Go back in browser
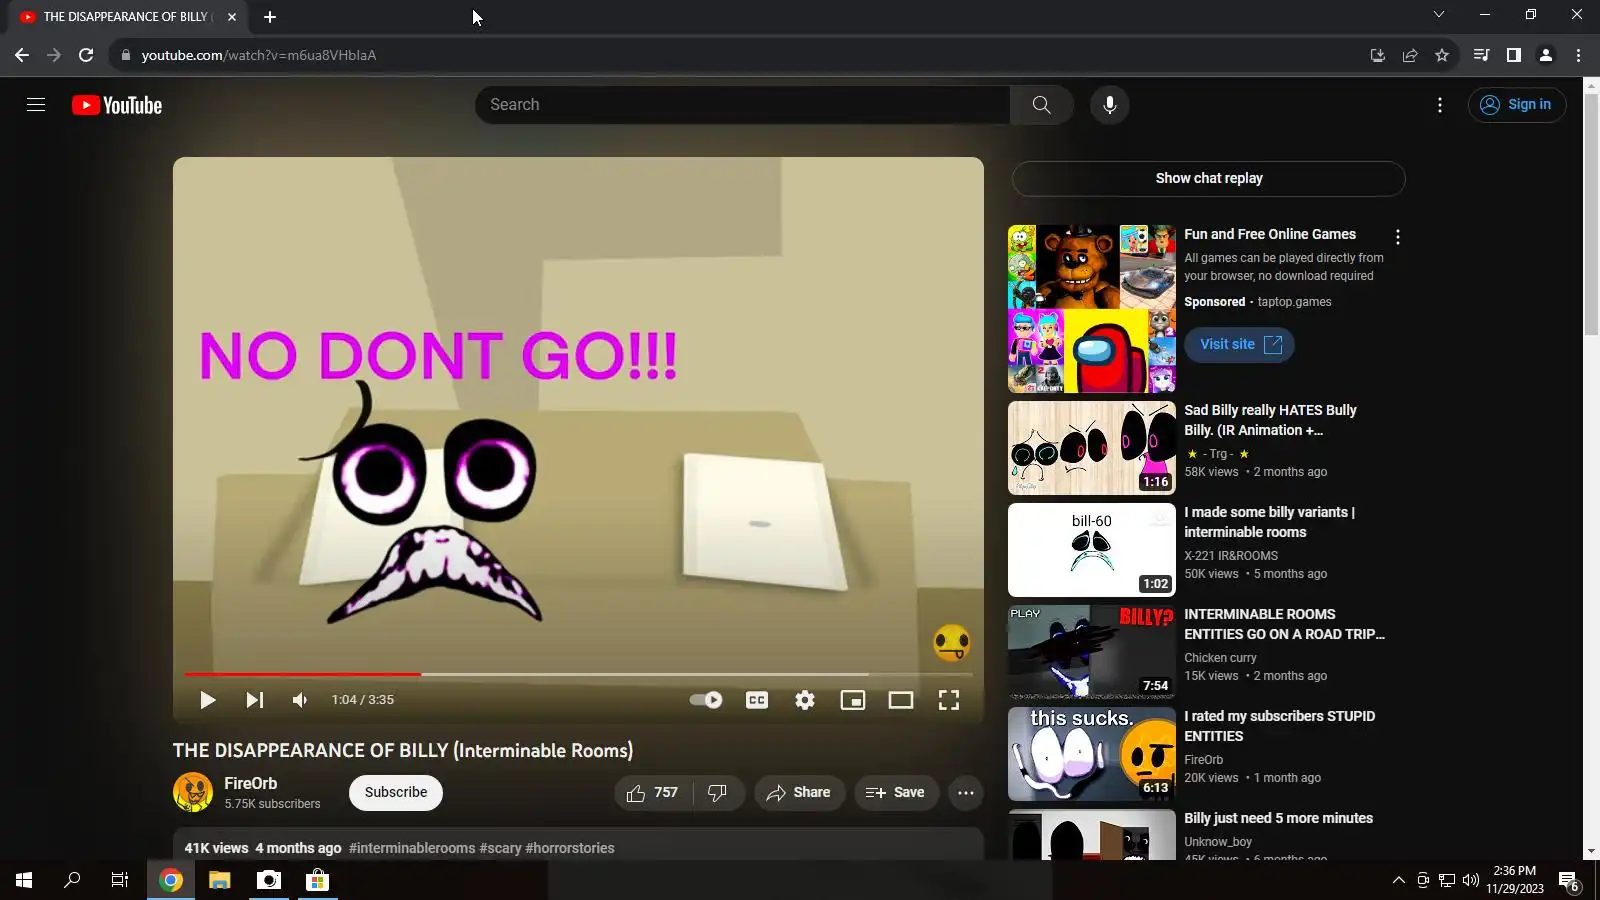Image resolution: width=1600 pixels, height=900 pixels. (22, 55)
